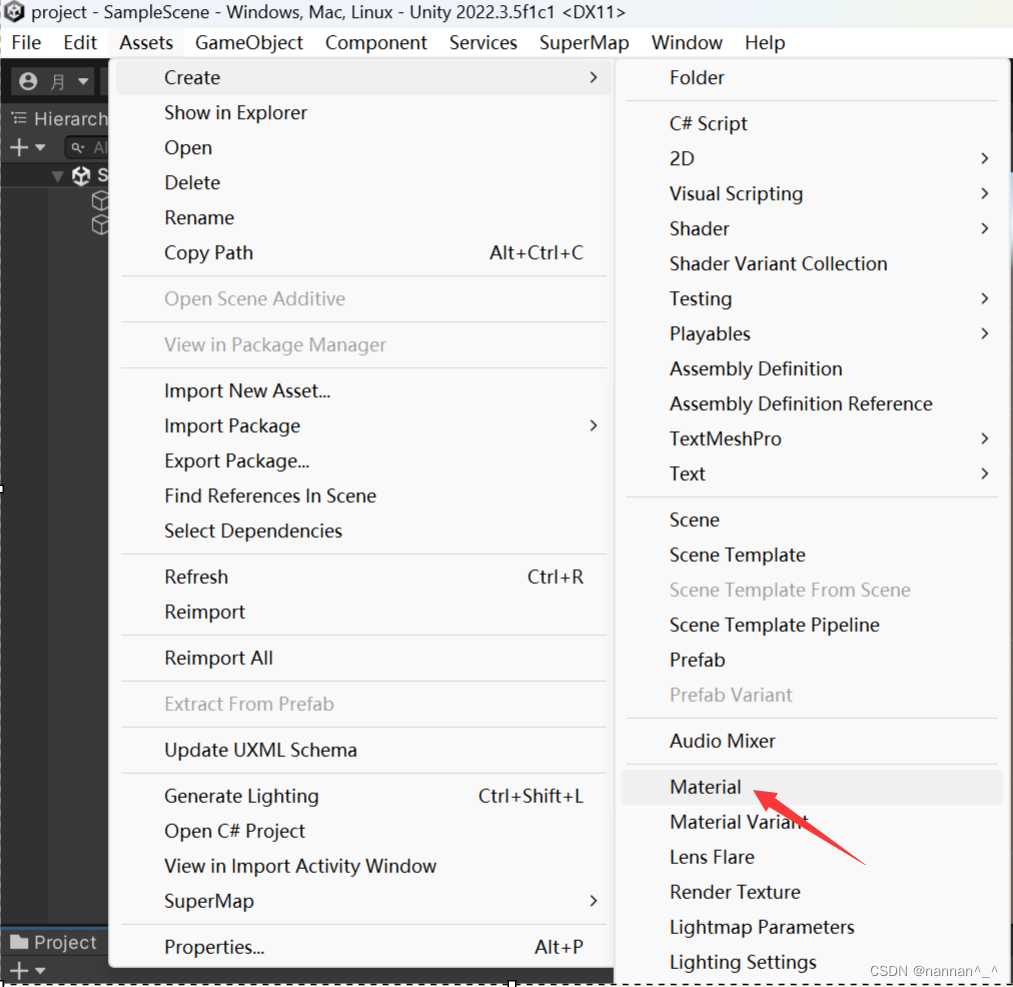Viewport: 1013px width, 987px height.
Task: Select the Open menu entry
Action: tap(364, 147)
